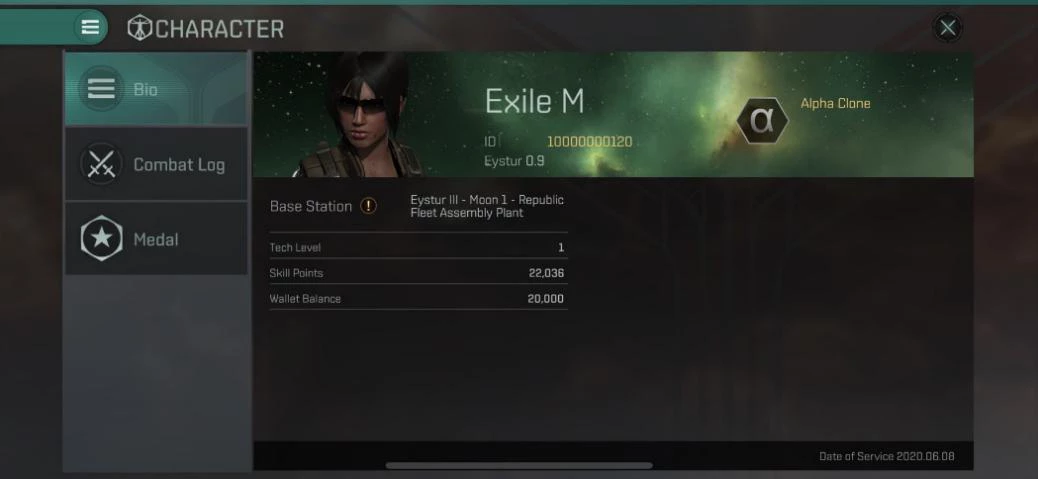Open the hamburger menu beside CHARACTER
1038x479 pixels.
[90, 27]
